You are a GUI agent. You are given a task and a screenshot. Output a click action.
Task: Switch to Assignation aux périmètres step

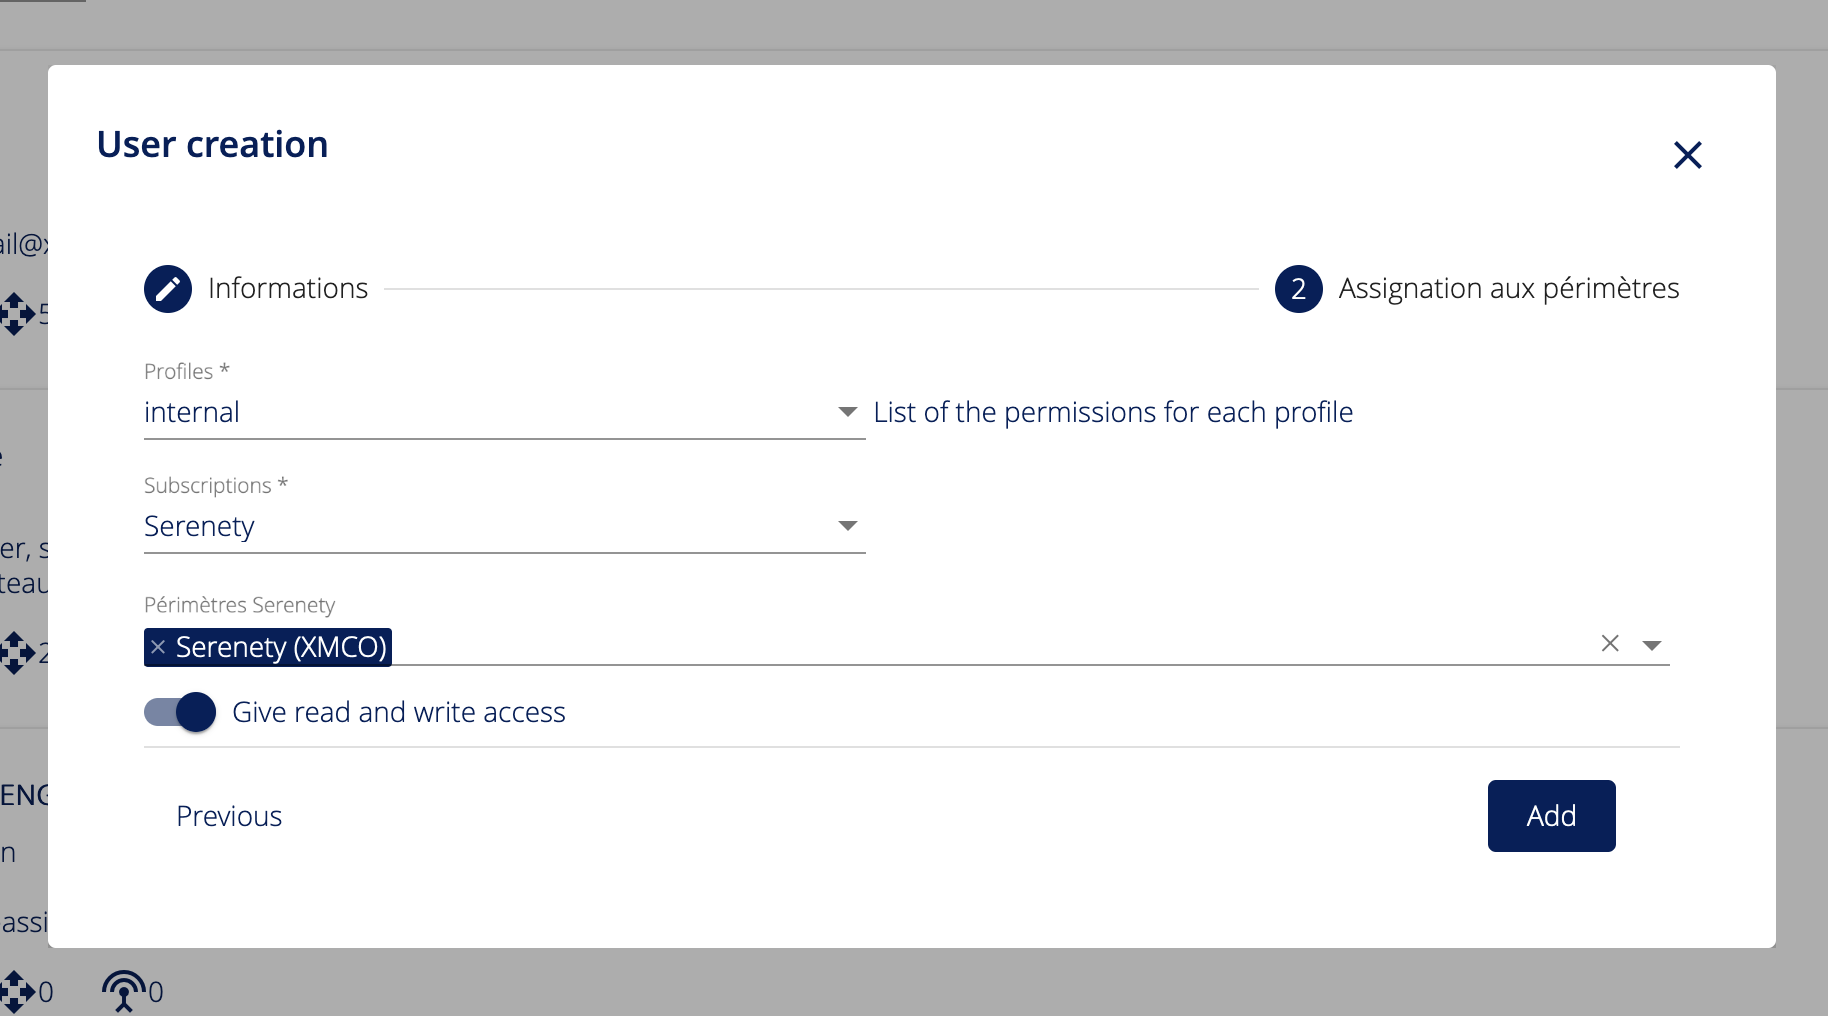pyautogui.click(x=1508, y=289)
